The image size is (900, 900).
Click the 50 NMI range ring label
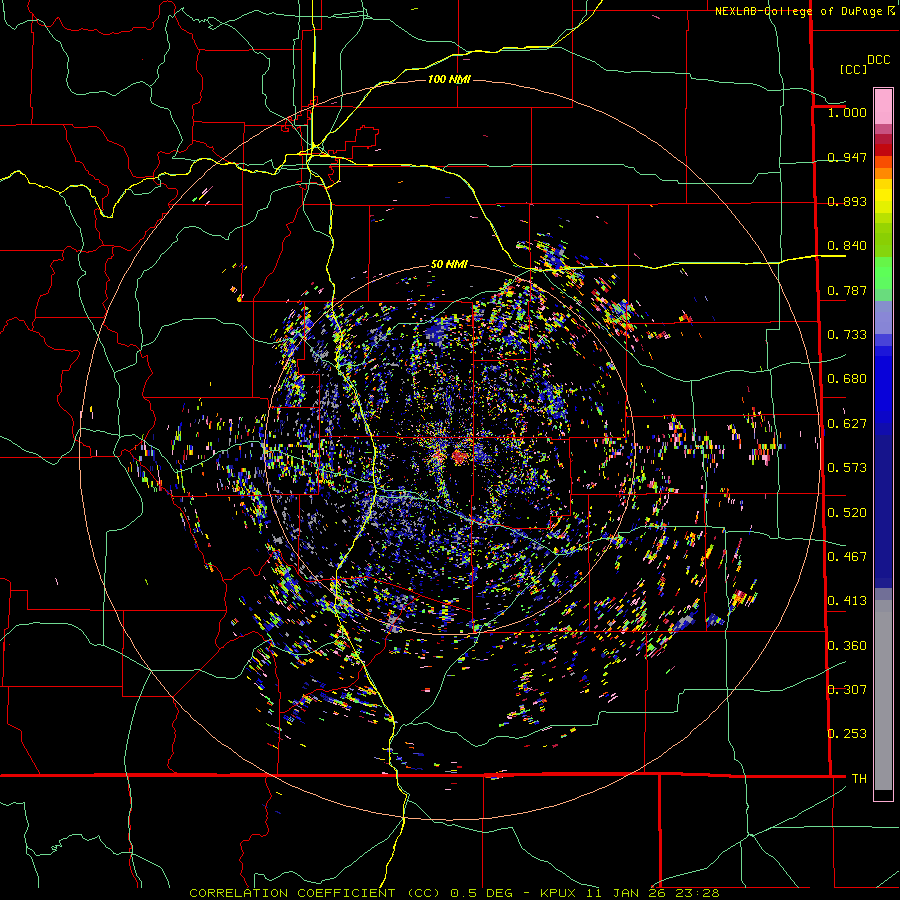coord(449,265)
